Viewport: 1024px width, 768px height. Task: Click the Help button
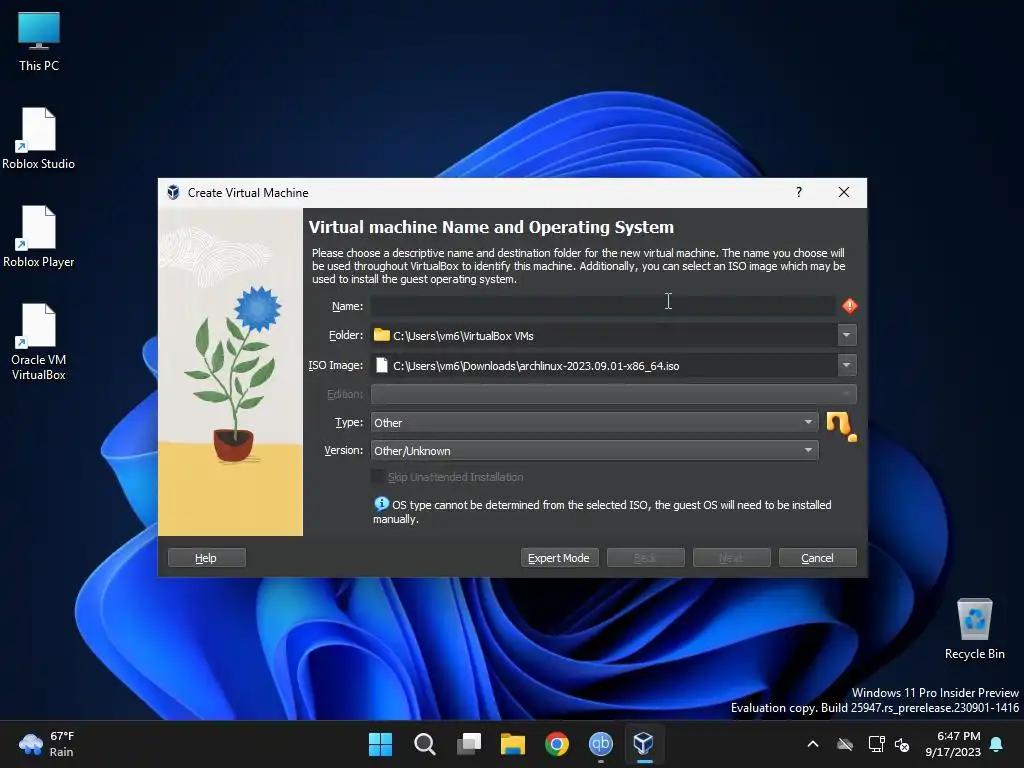click(x=206, y=558)
